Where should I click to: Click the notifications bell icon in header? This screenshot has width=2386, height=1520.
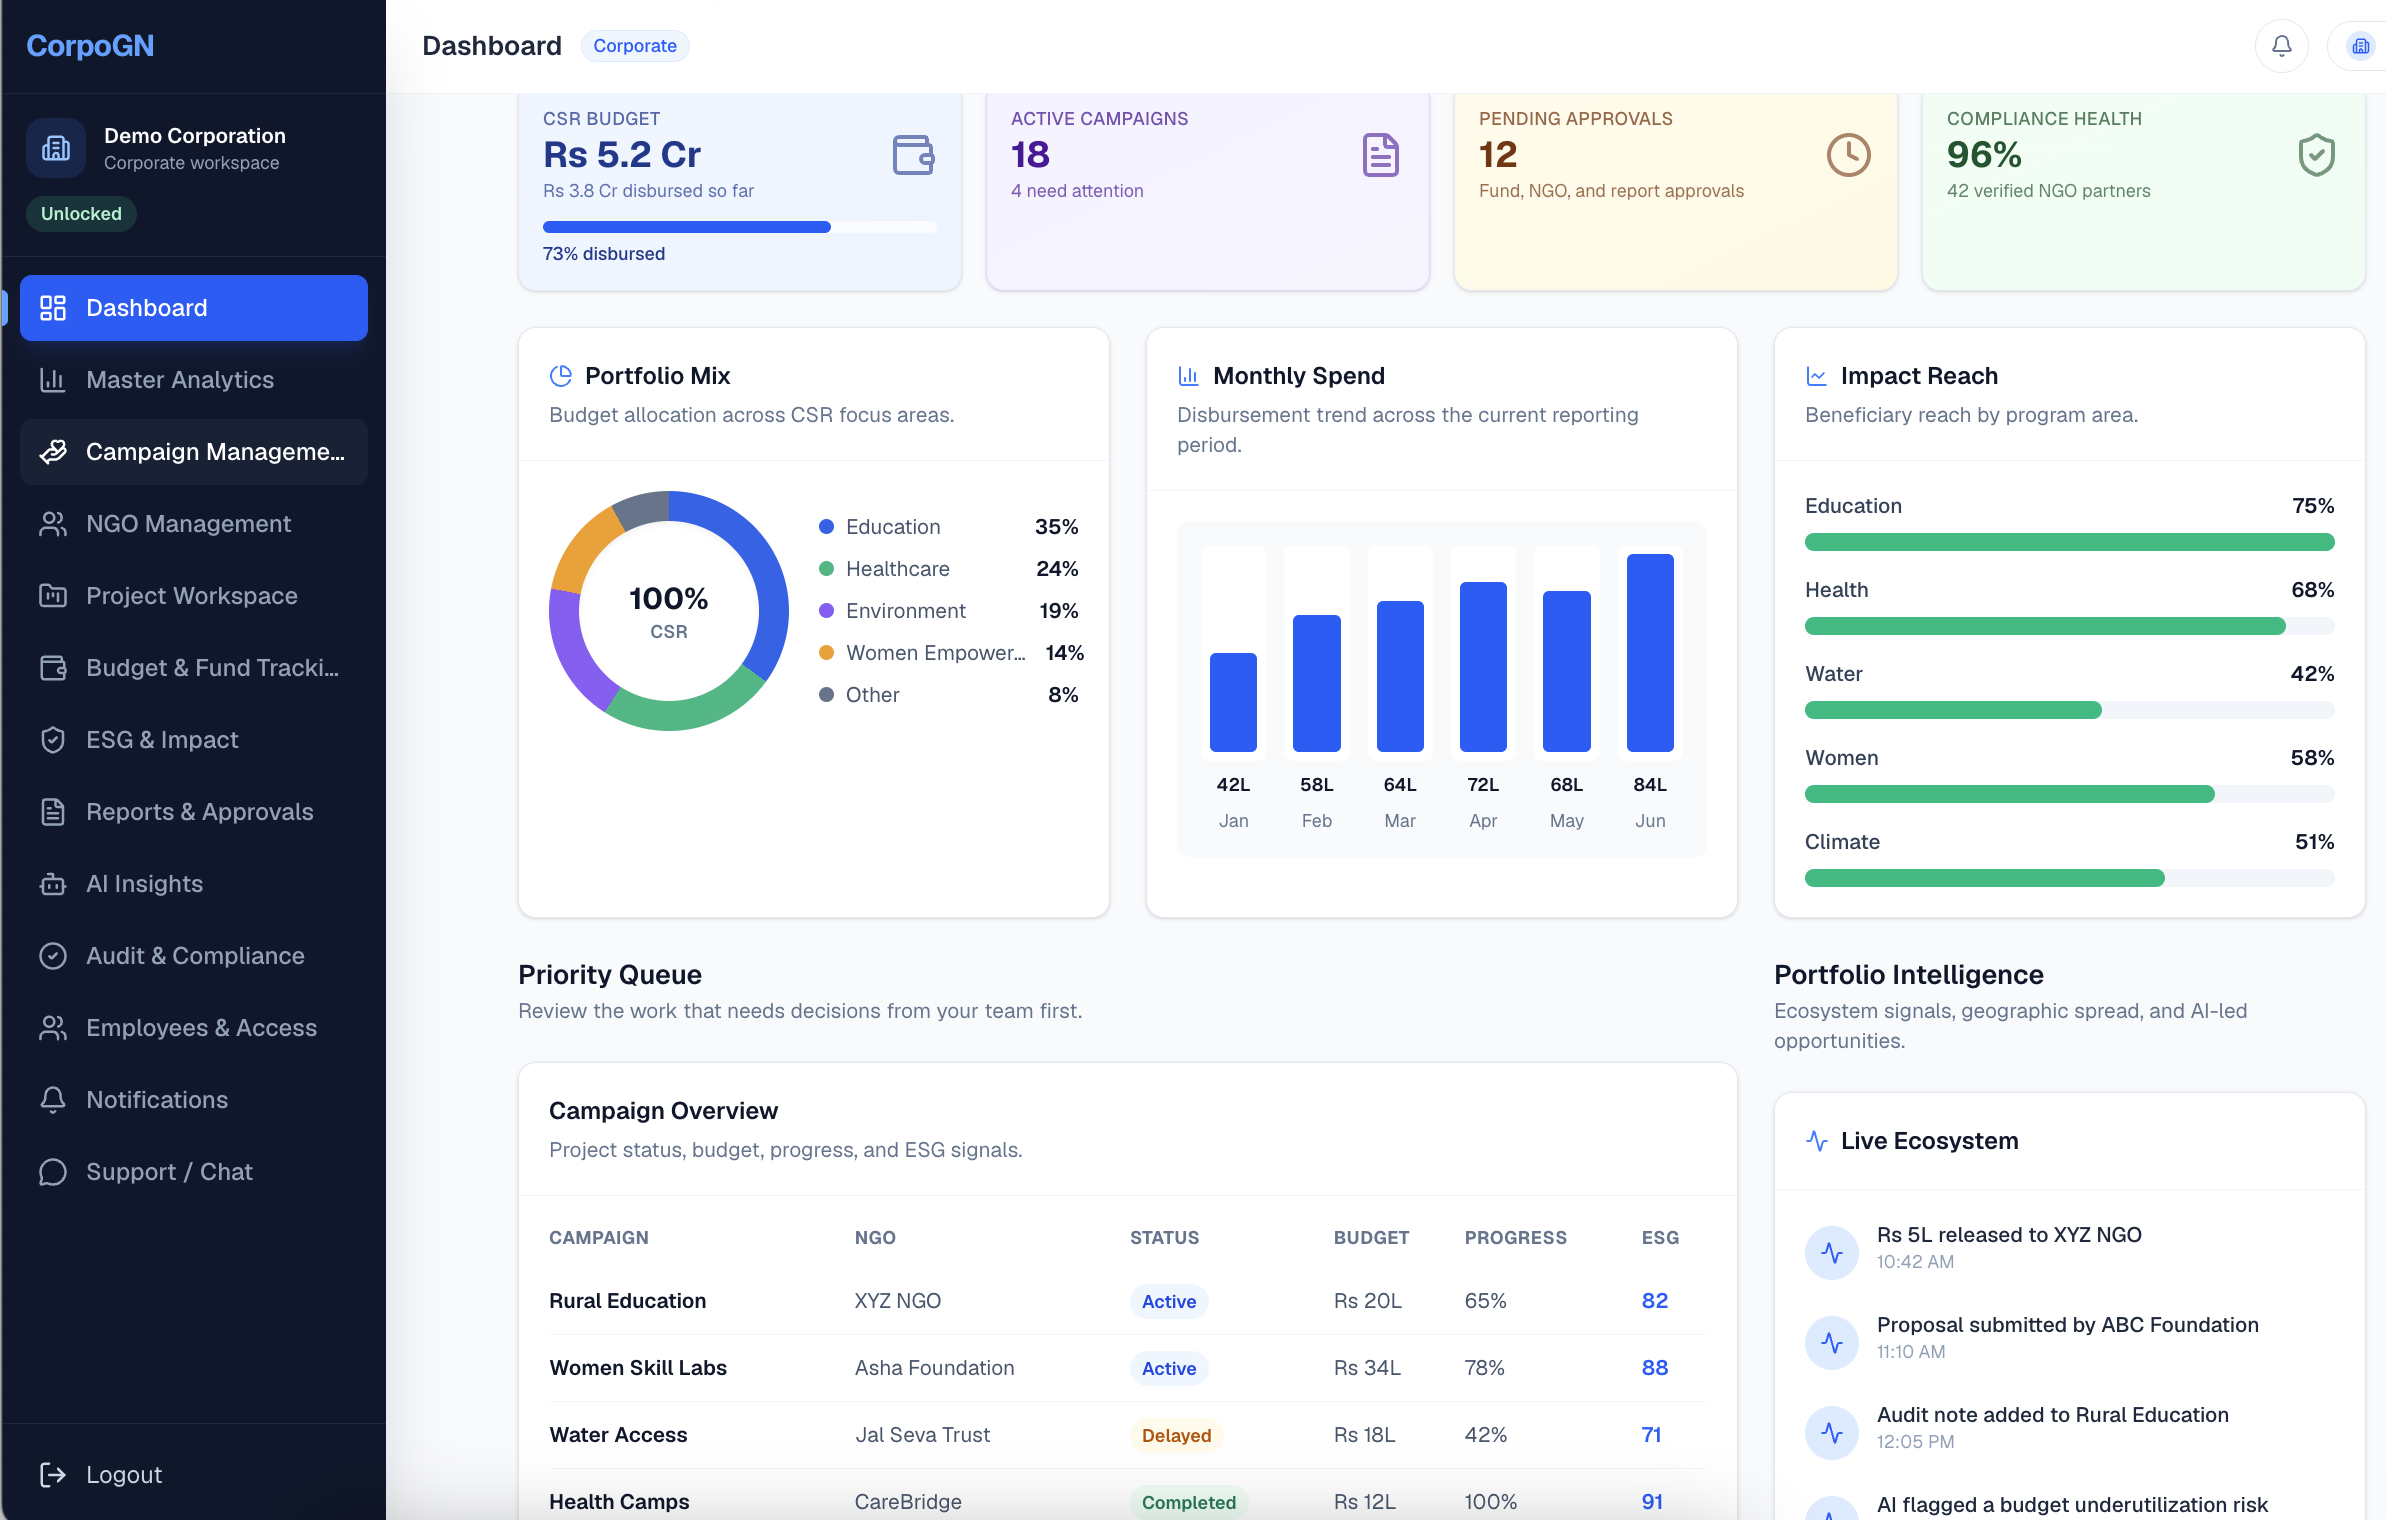tap(2281, 46)
